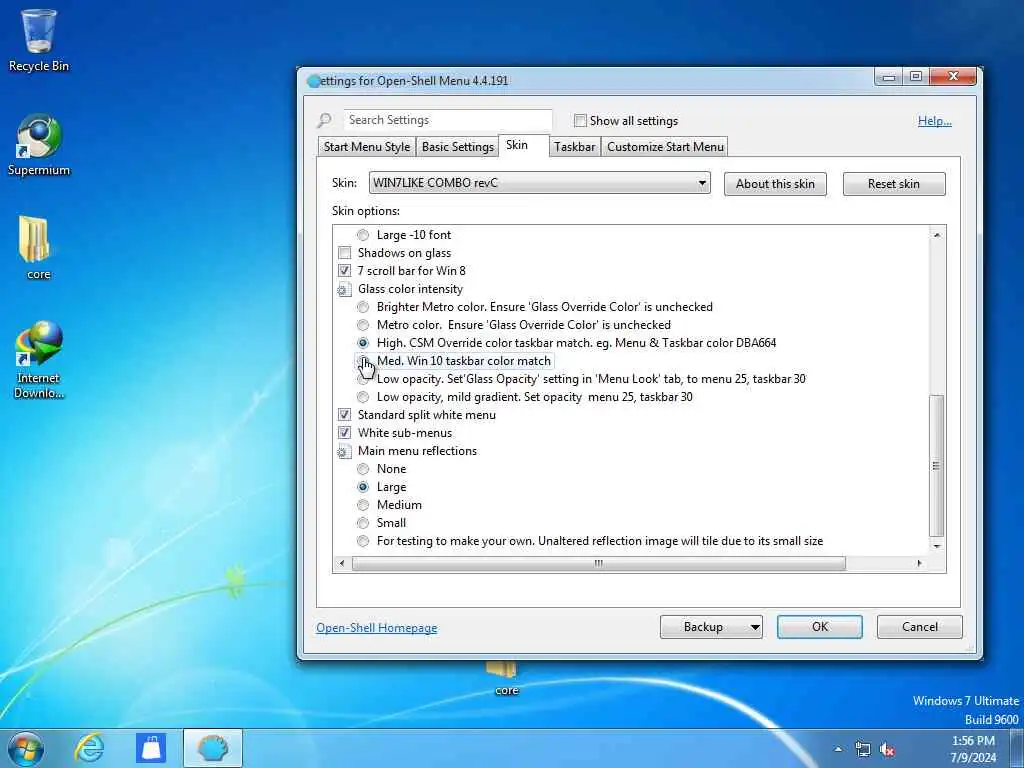Screen dimensions: 1024x768
Task: Click the scroll down arrow in skin options
Action: click(936, 546)
